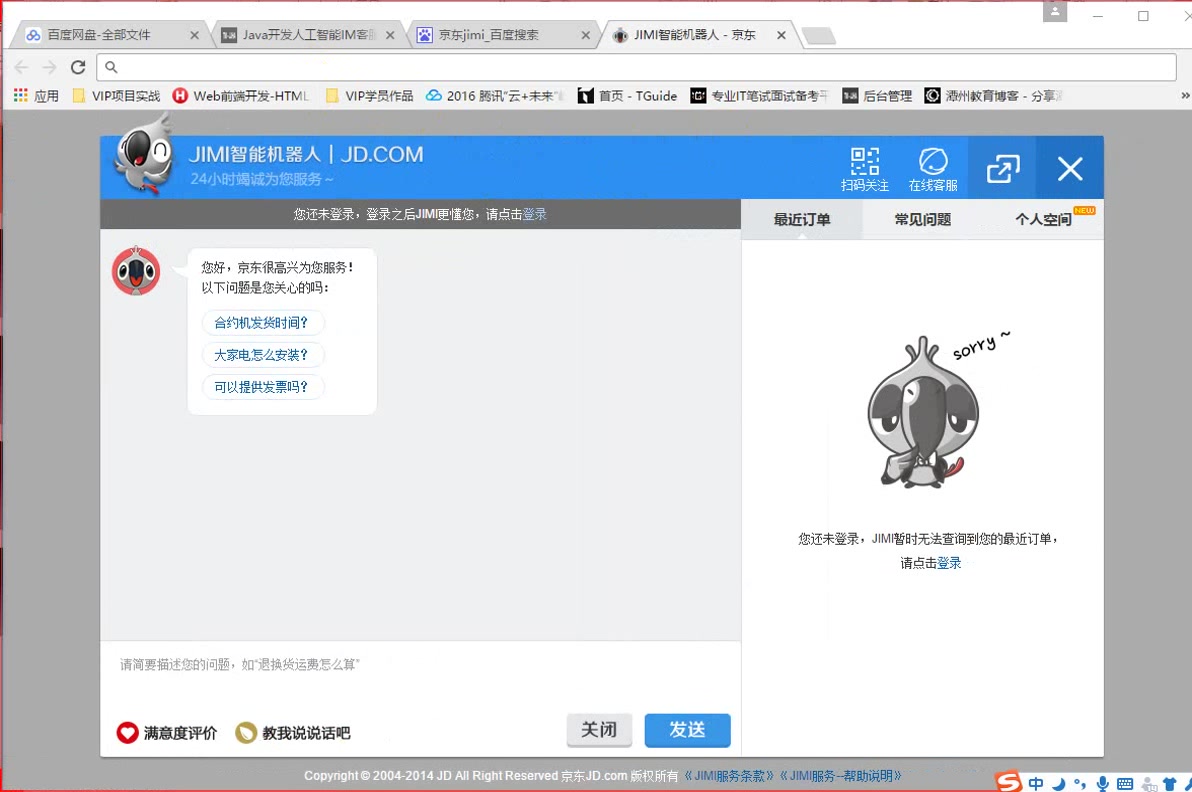1192x792 pixels.
Task: Open the 《JIMI服务条款》 footer link
Action: tap(729, 776)
